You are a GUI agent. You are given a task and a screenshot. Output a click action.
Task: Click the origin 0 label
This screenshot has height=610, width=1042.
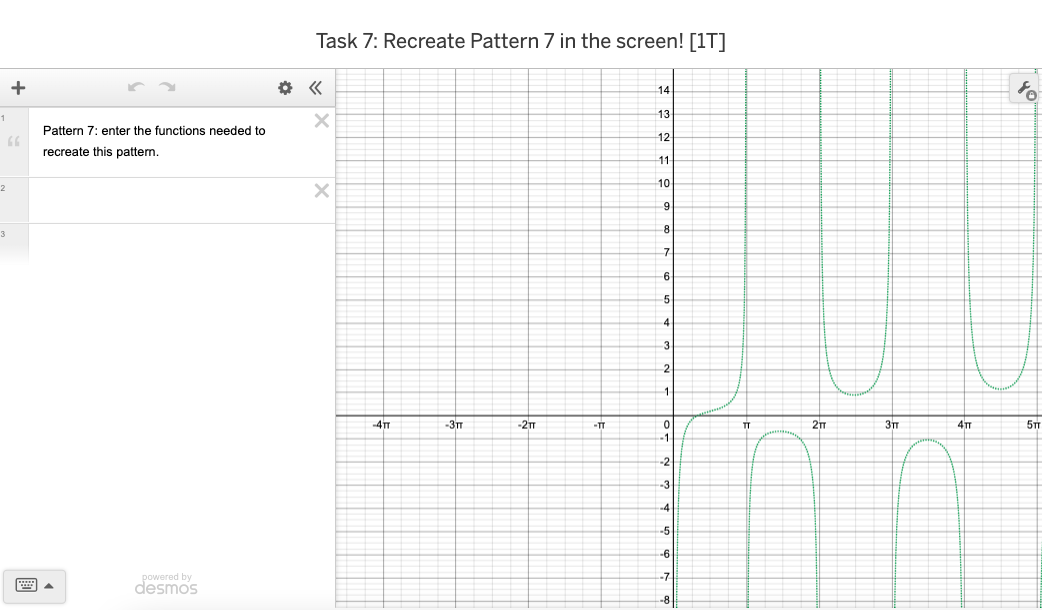tap(667, 425)
